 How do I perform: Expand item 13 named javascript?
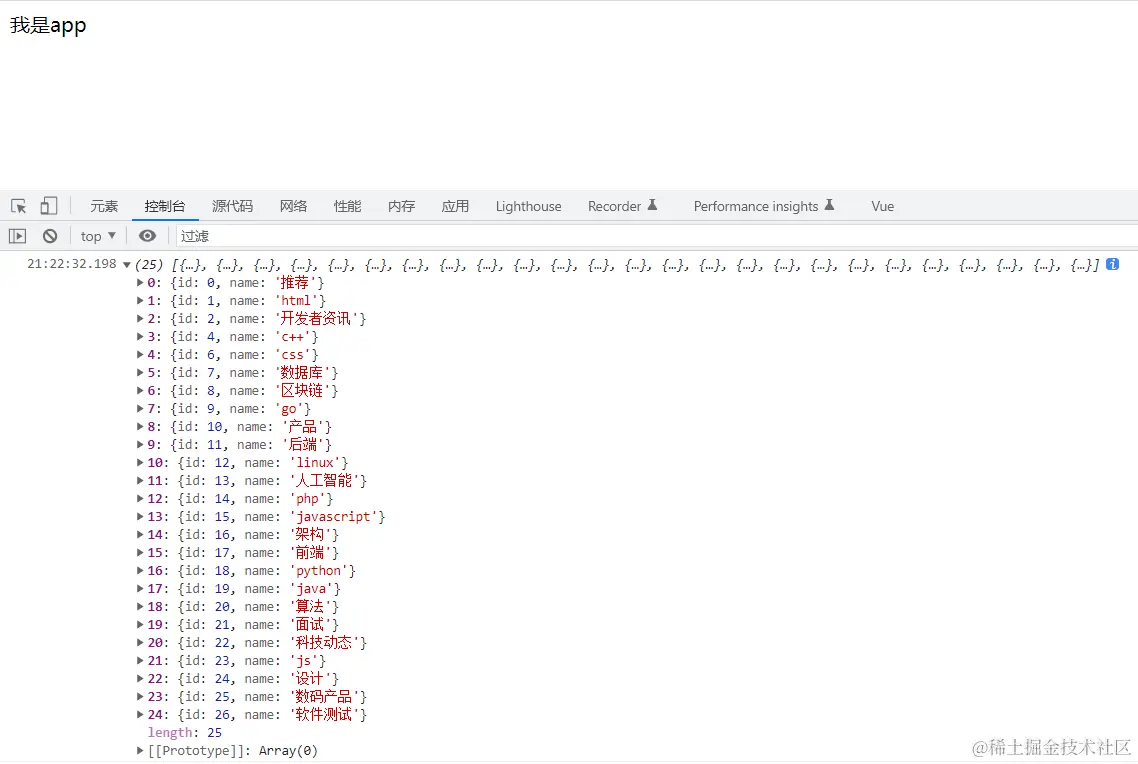[x=140, y=517]
